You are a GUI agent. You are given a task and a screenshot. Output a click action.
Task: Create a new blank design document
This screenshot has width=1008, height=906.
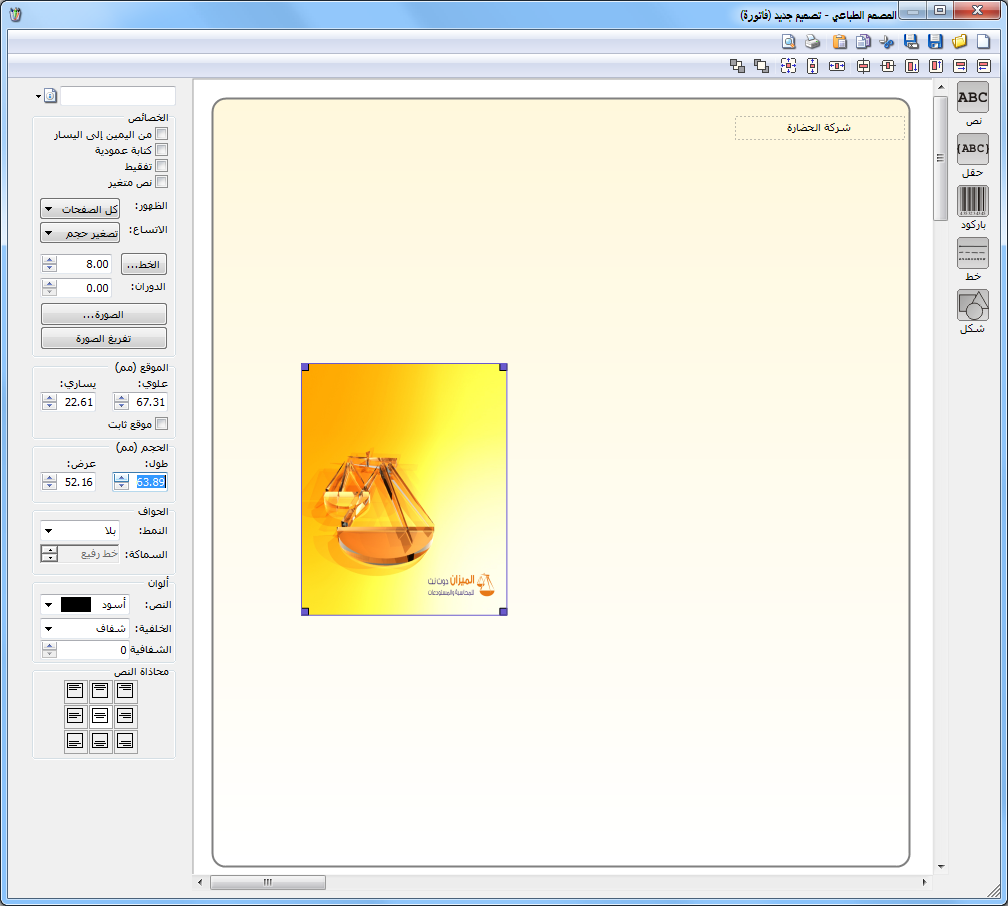984,42
